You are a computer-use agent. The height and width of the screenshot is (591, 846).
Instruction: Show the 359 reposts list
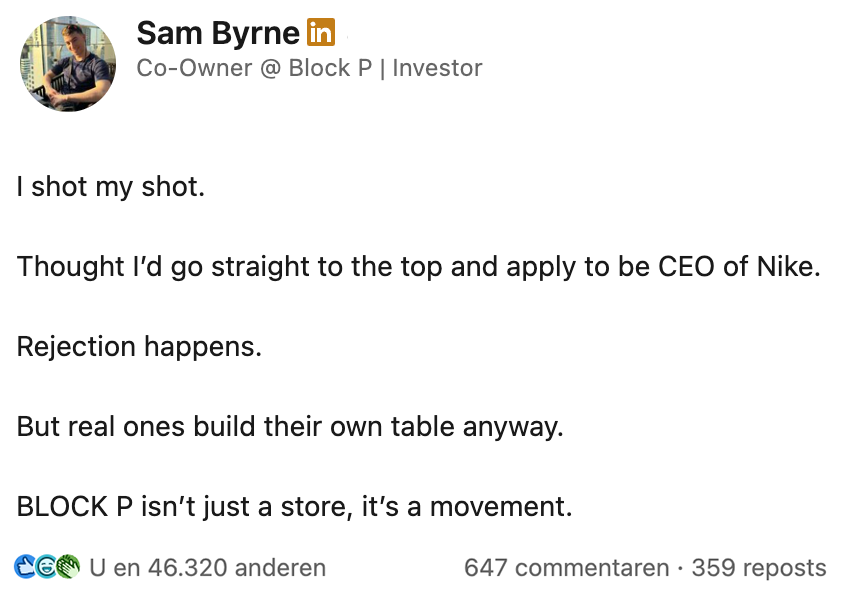[759, 568]
